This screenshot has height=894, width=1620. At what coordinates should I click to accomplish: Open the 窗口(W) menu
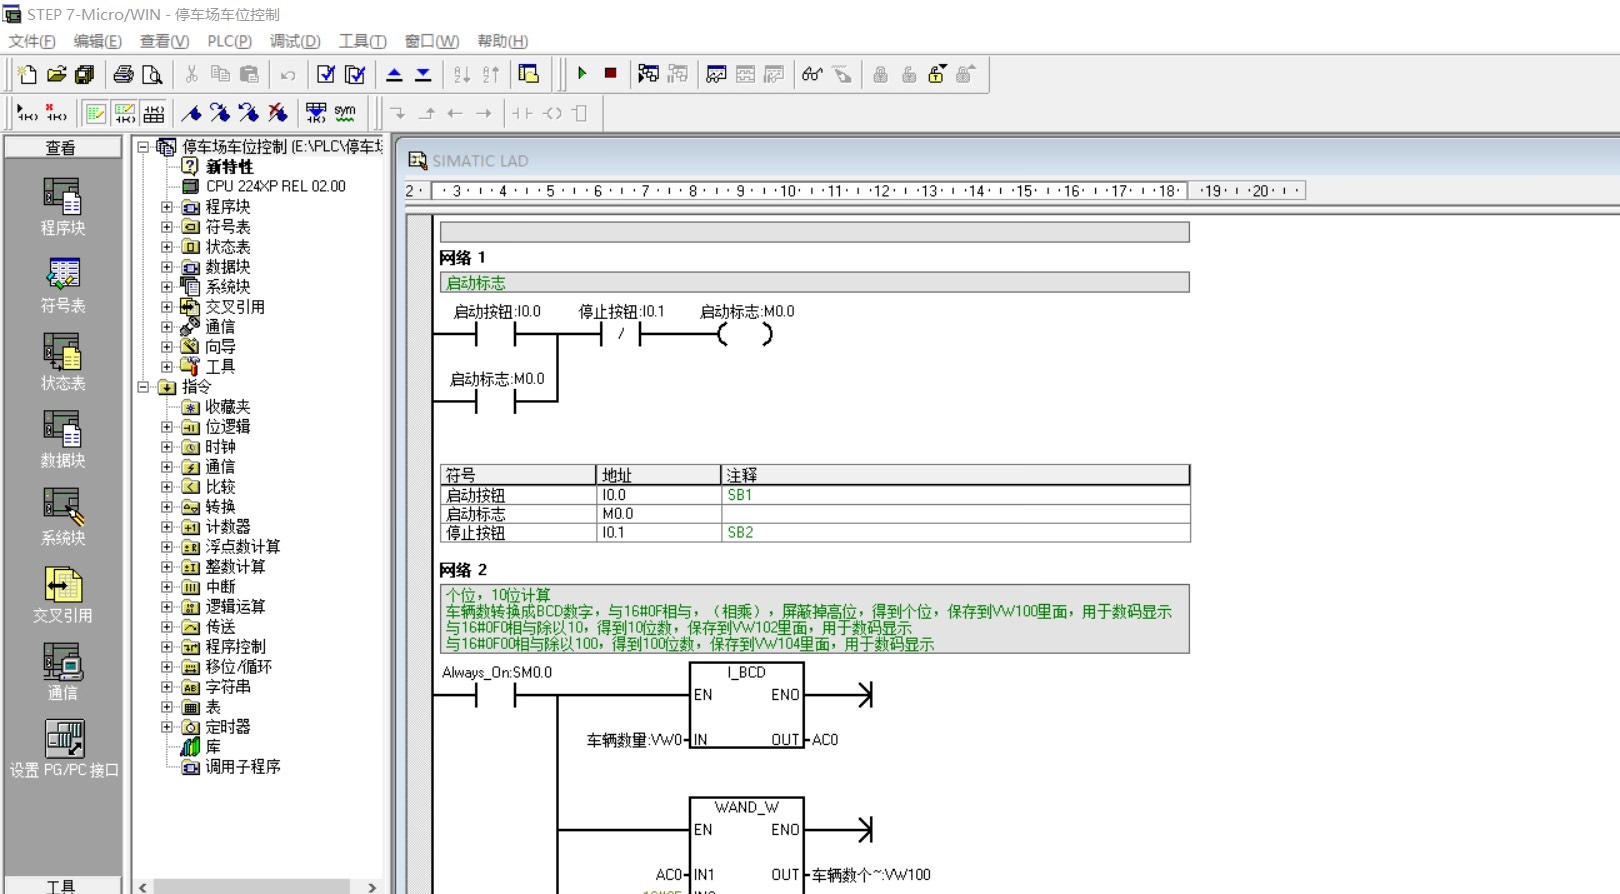click(x=431, y=41)
